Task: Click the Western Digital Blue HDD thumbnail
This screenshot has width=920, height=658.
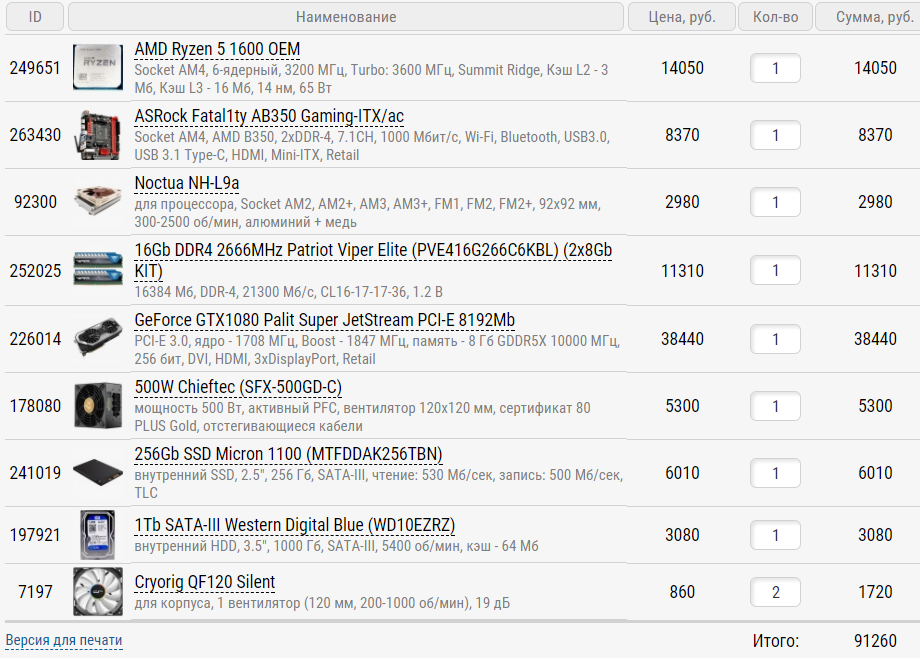Action: point(97,534)
